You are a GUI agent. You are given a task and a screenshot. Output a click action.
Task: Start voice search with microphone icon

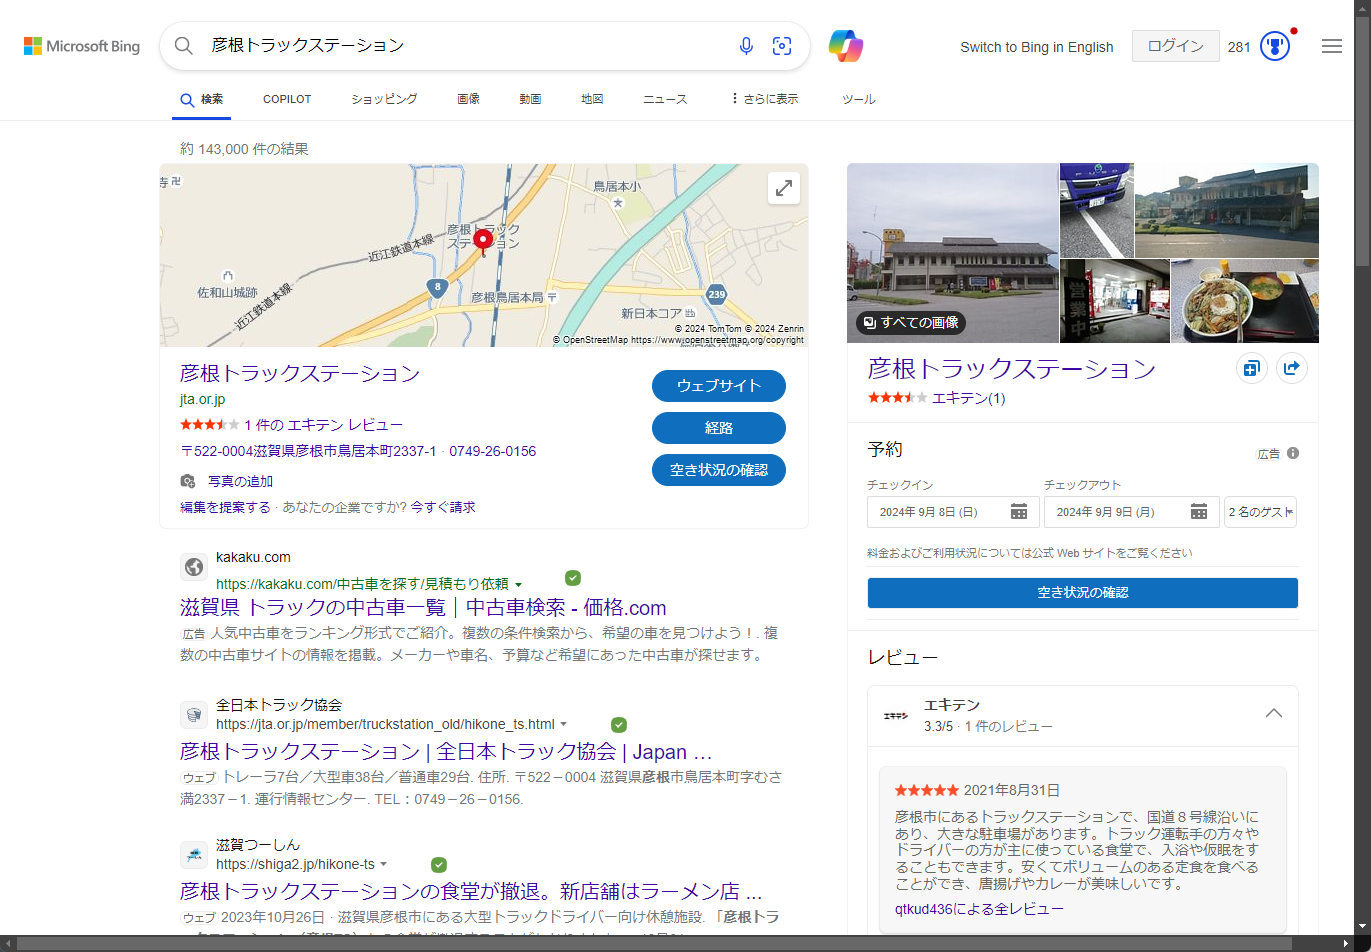(746, 46)
